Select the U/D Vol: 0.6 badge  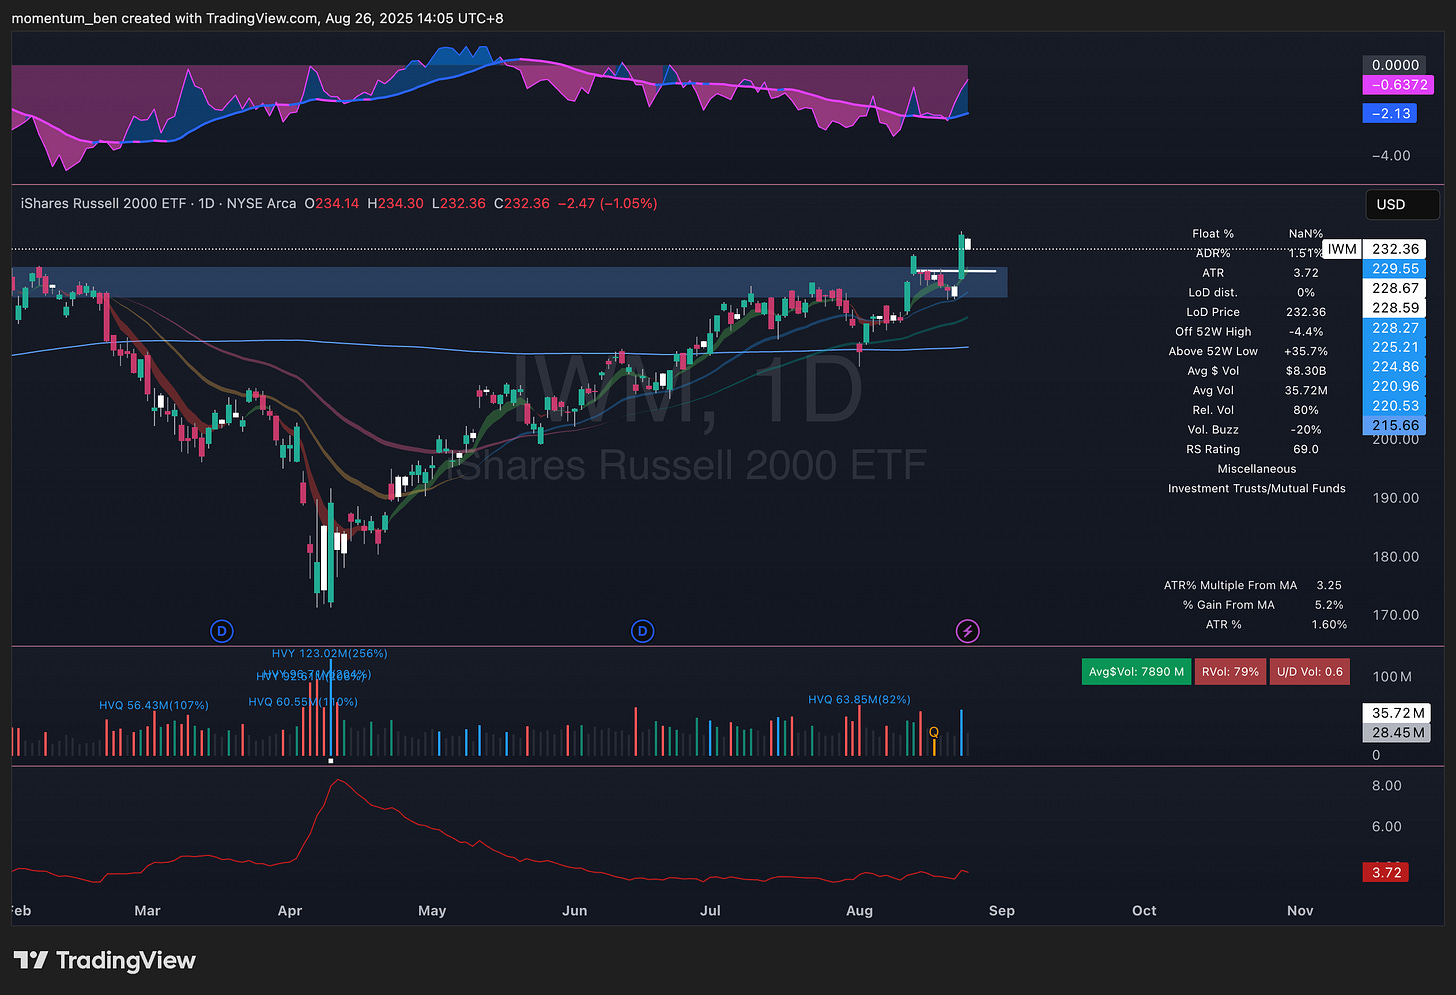tap(1309, 672)
